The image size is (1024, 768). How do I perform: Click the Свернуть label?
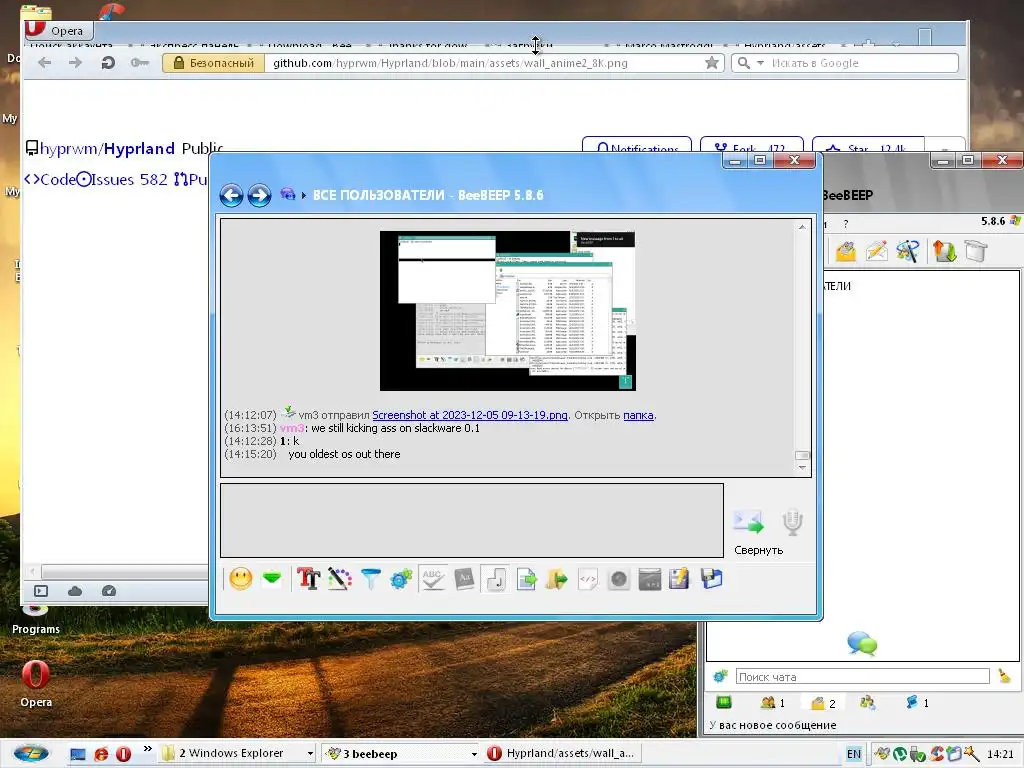tap(758, 551)
